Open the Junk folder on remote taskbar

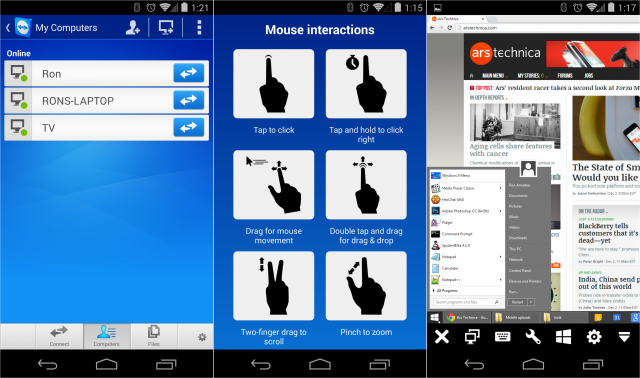tap(563, 317)
